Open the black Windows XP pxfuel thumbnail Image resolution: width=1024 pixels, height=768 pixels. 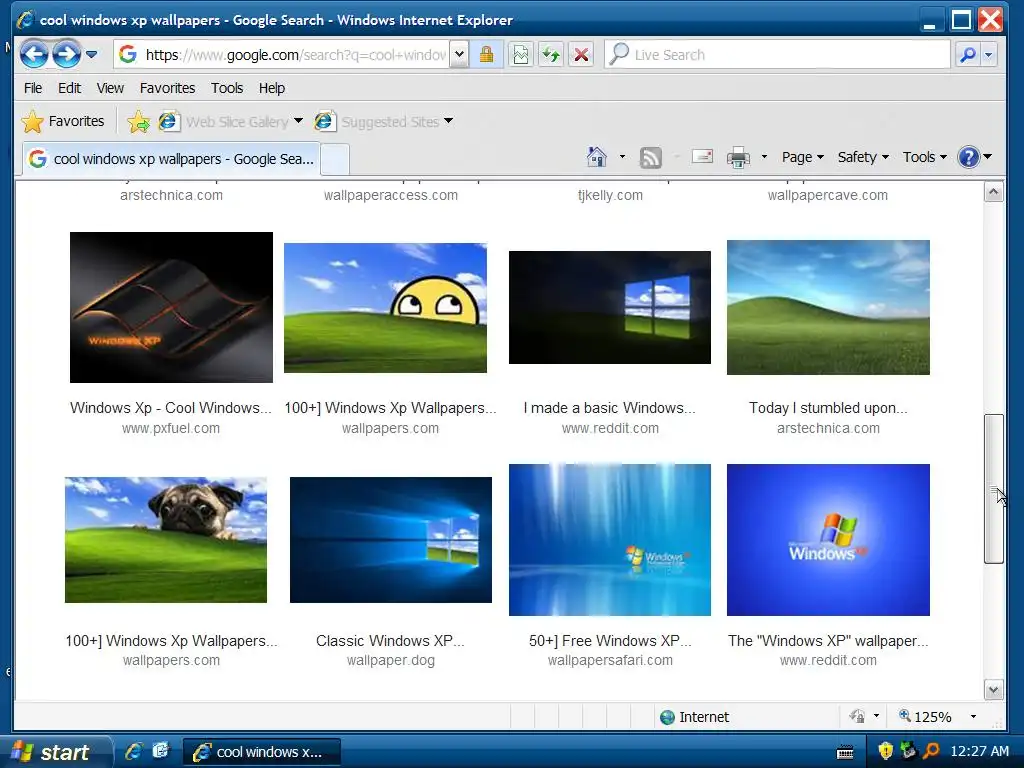171,307
